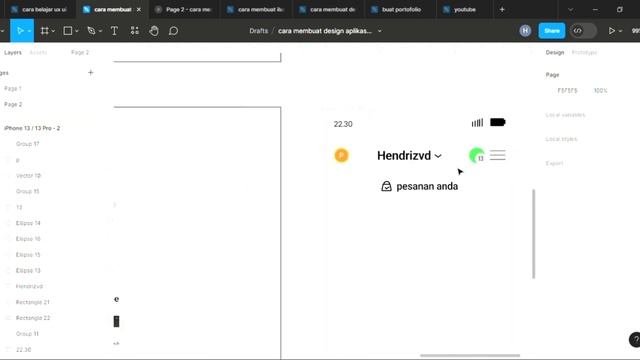Open file name dropdown chevron
640x360 pixels.
(380, 31)
